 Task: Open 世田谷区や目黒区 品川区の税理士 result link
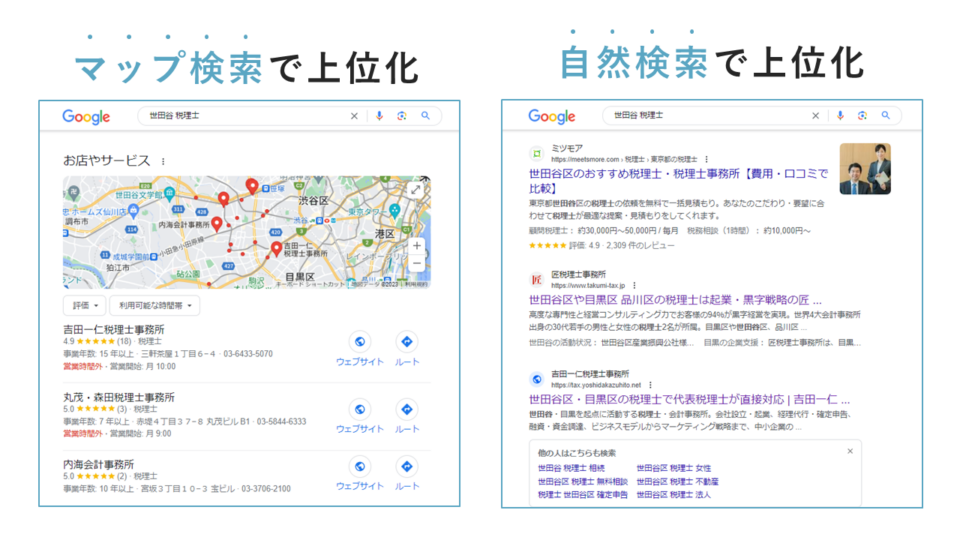point(675,299)
